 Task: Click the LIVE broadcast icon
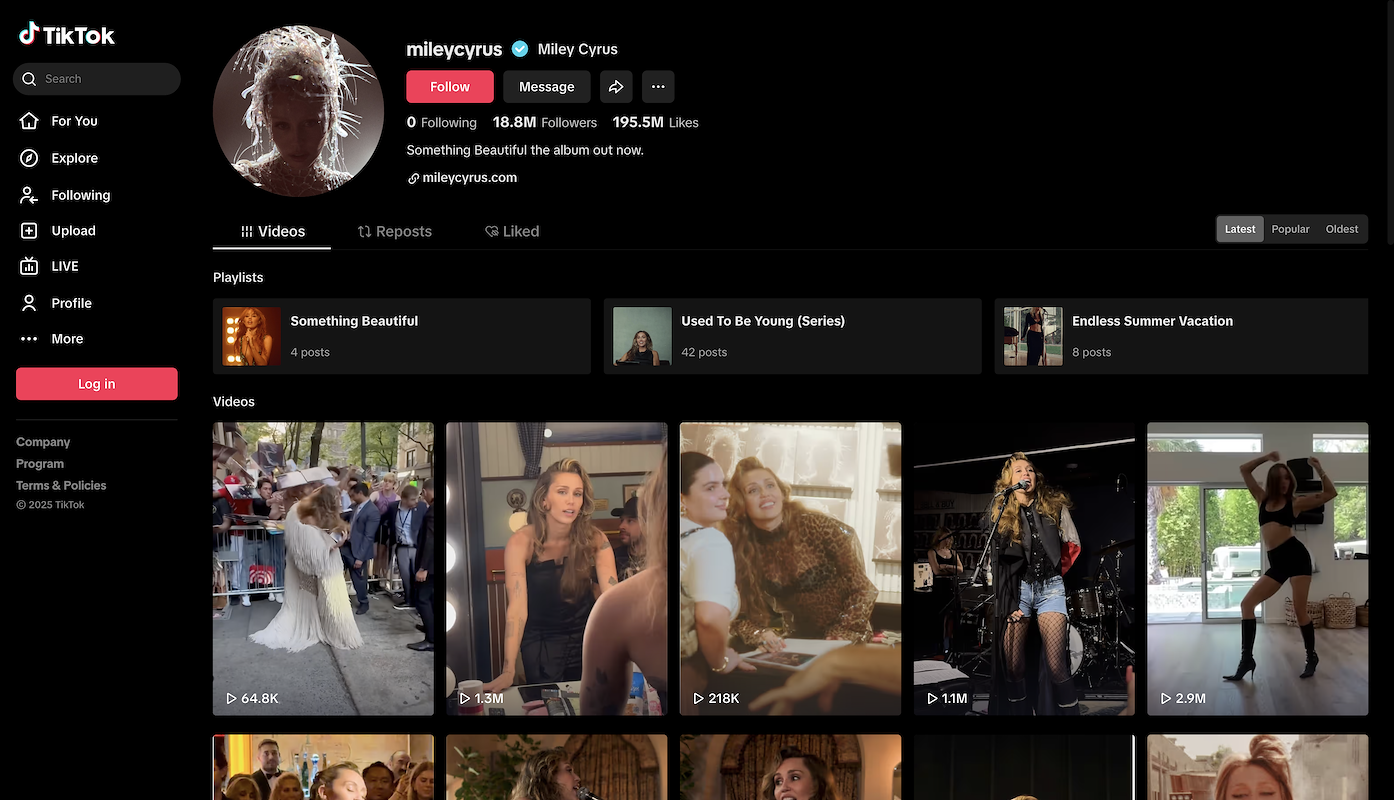pyautogui.click(x=30, y=266)
